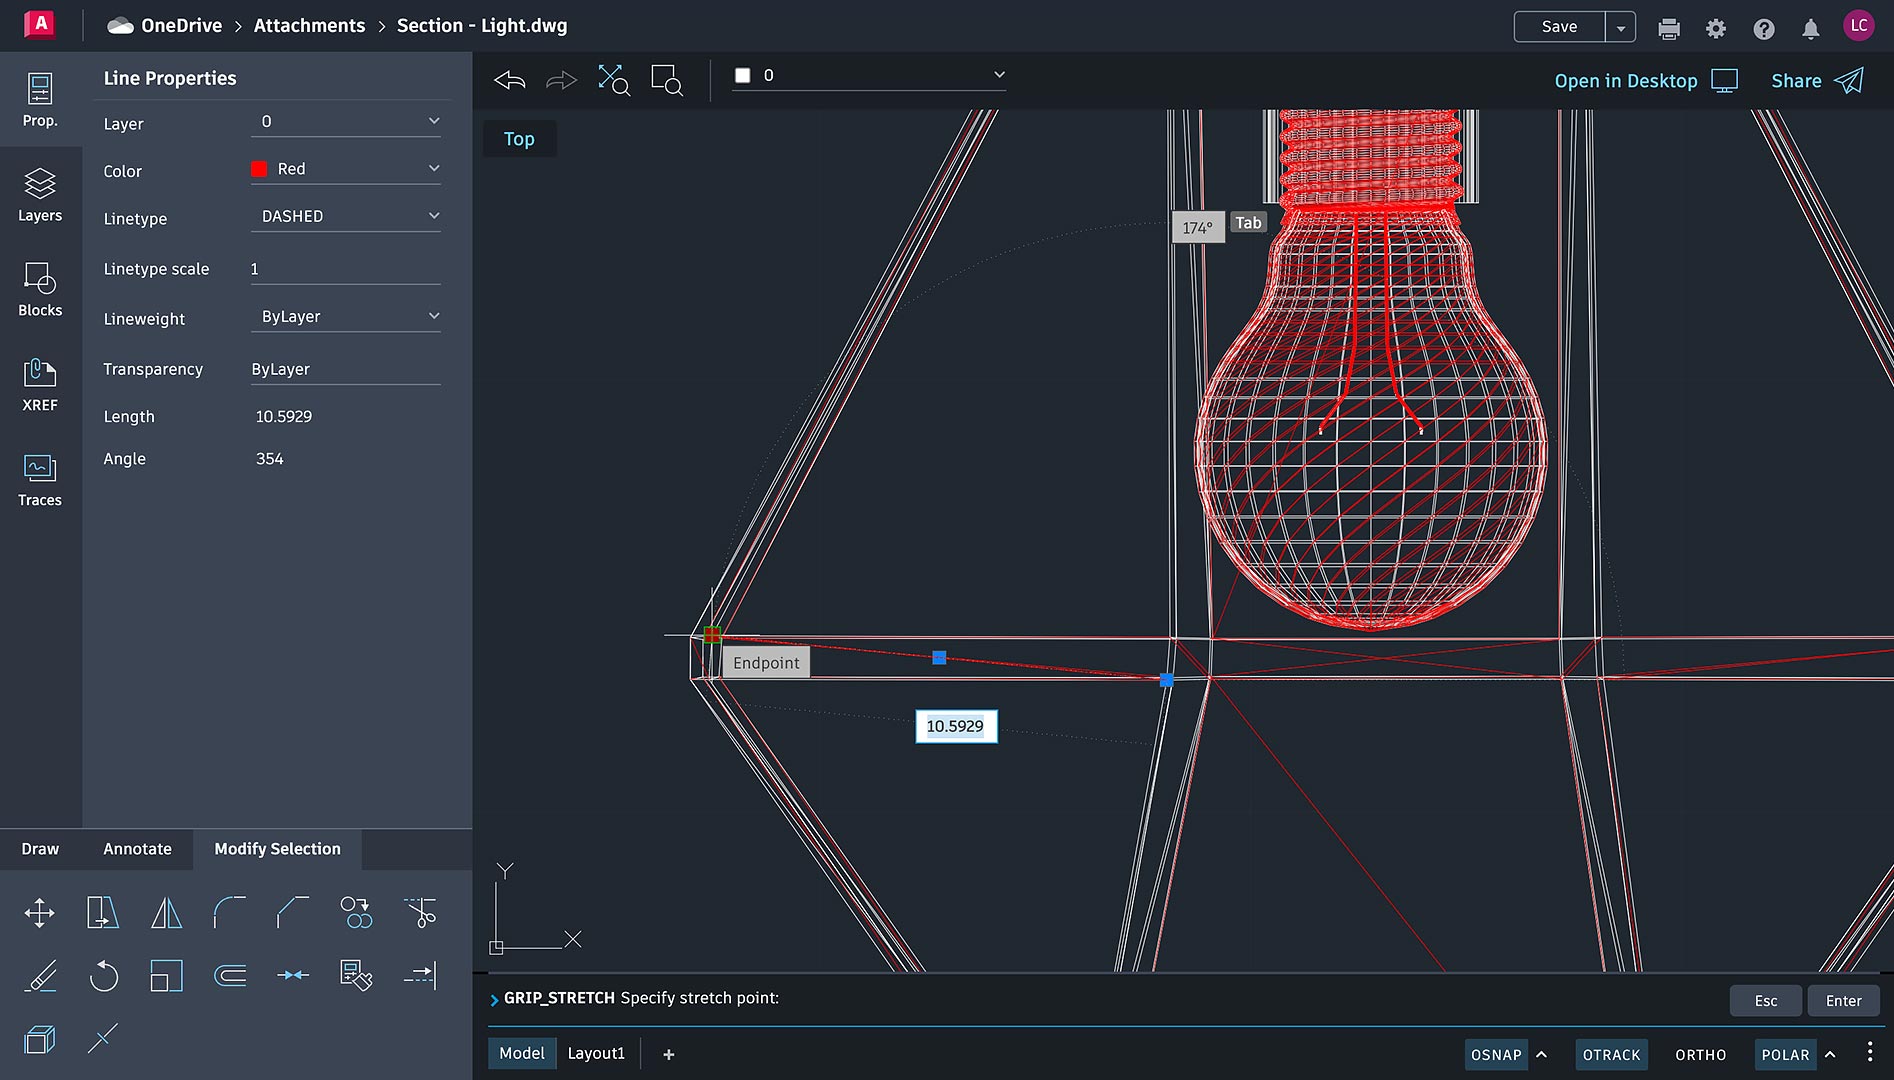Image resolution: width=1894 pixels, height=1080 pixels.
Task: Click the Red color swatch
Action: (x=259, y=169)
